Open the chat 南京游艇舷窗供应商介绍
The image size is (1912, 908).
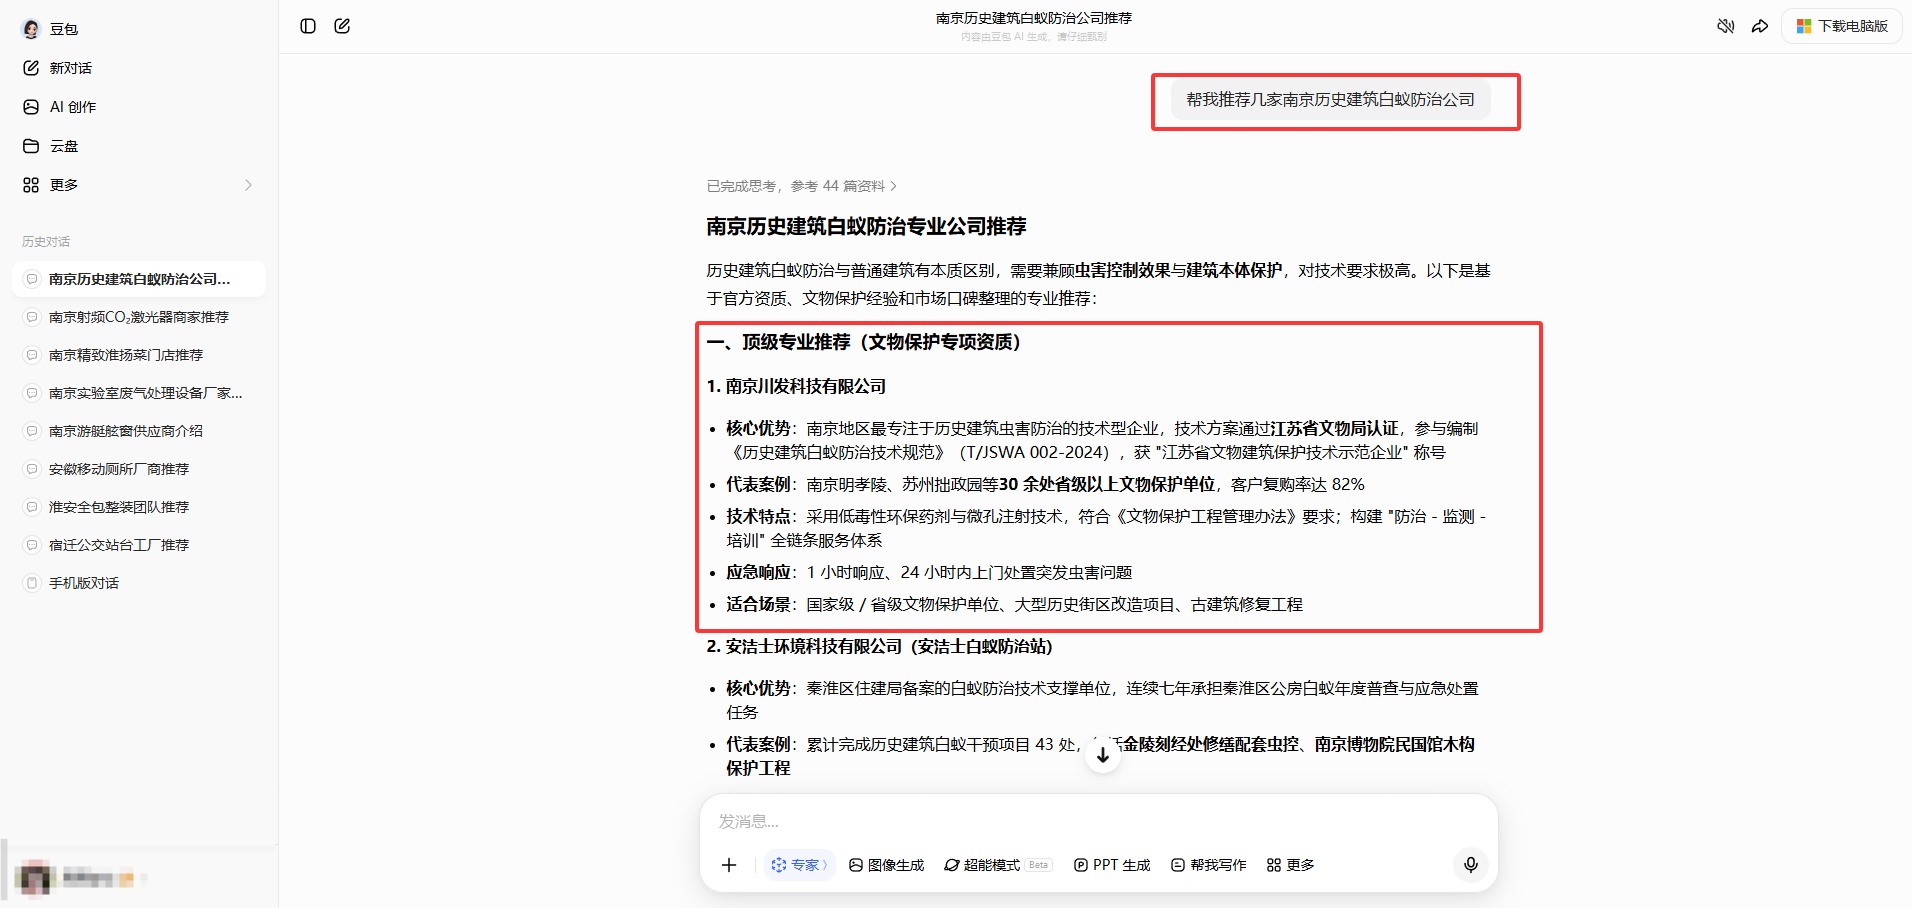(x=138, y=431)
